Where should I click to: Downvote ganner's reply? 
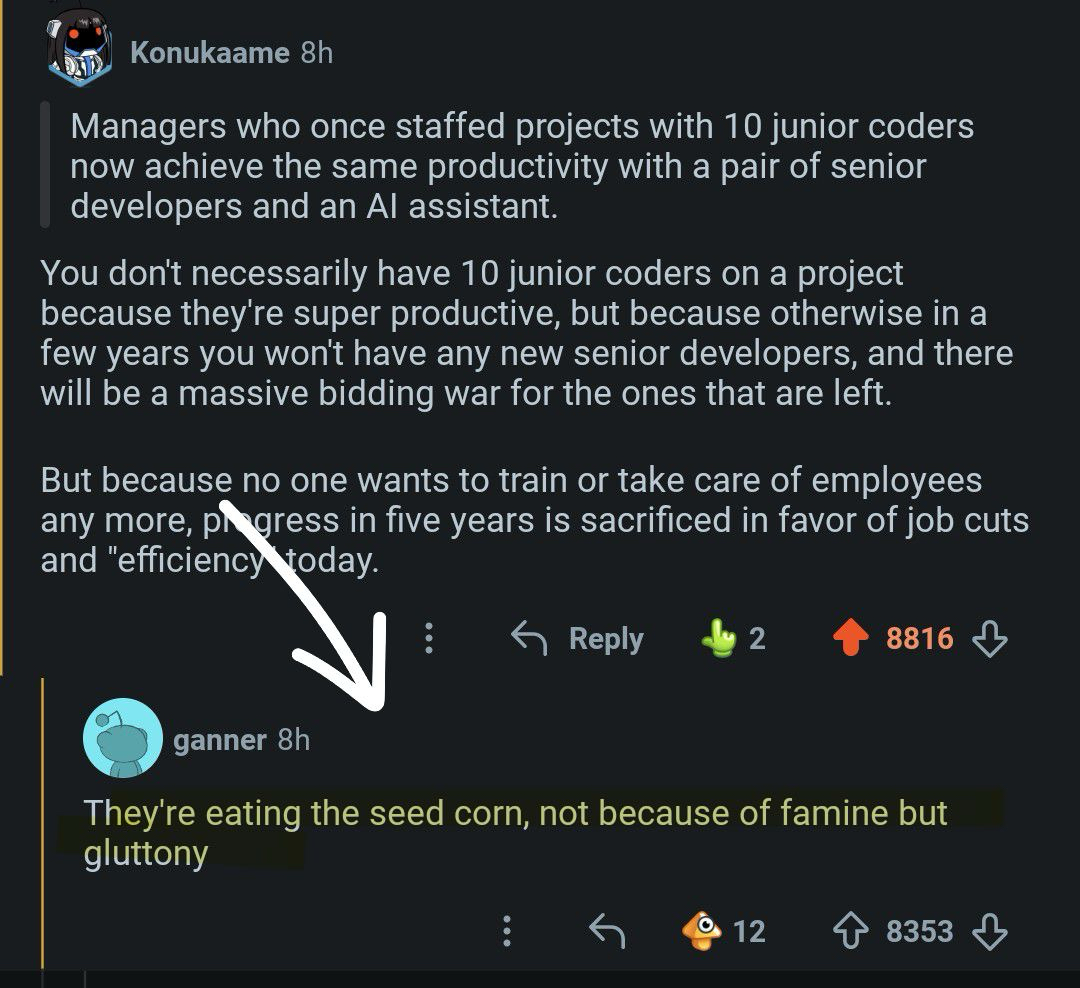coord(990,932)
